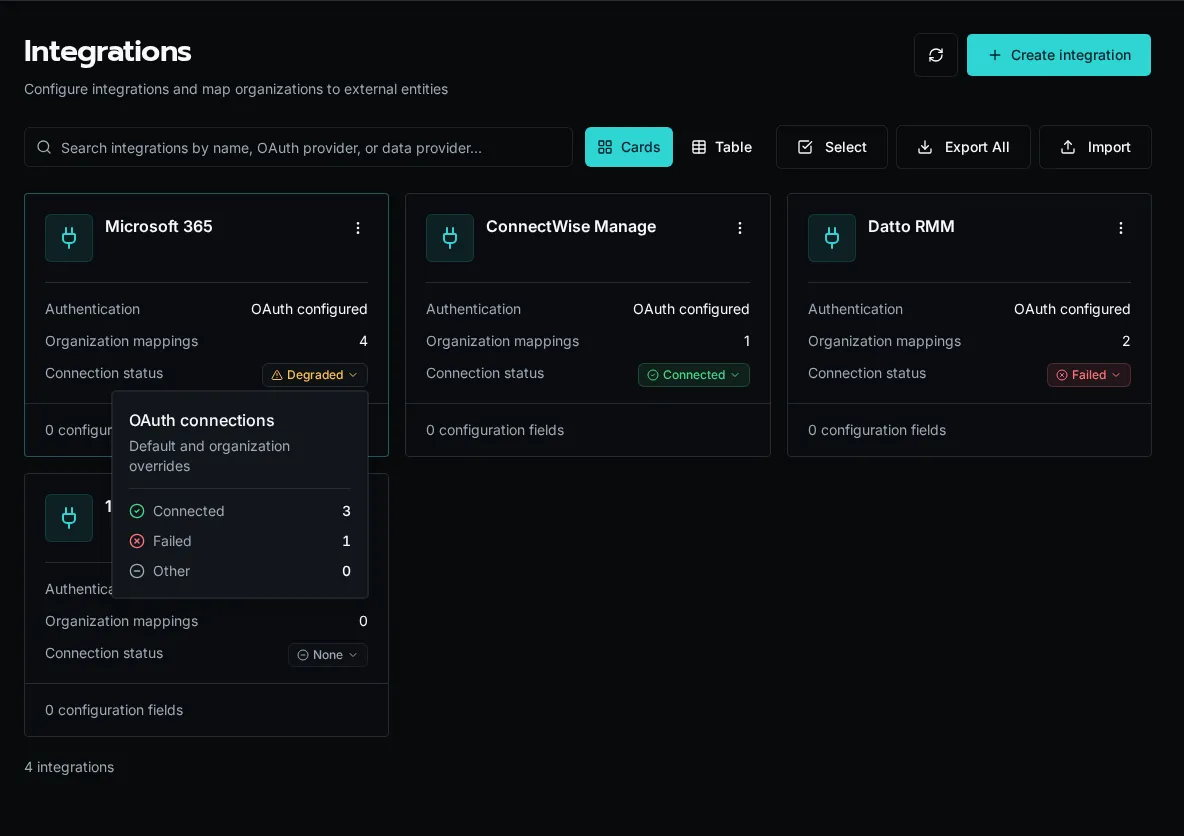Click the '4 integrations' count text
The image size is (1184, 836).
tap(69, 767)
